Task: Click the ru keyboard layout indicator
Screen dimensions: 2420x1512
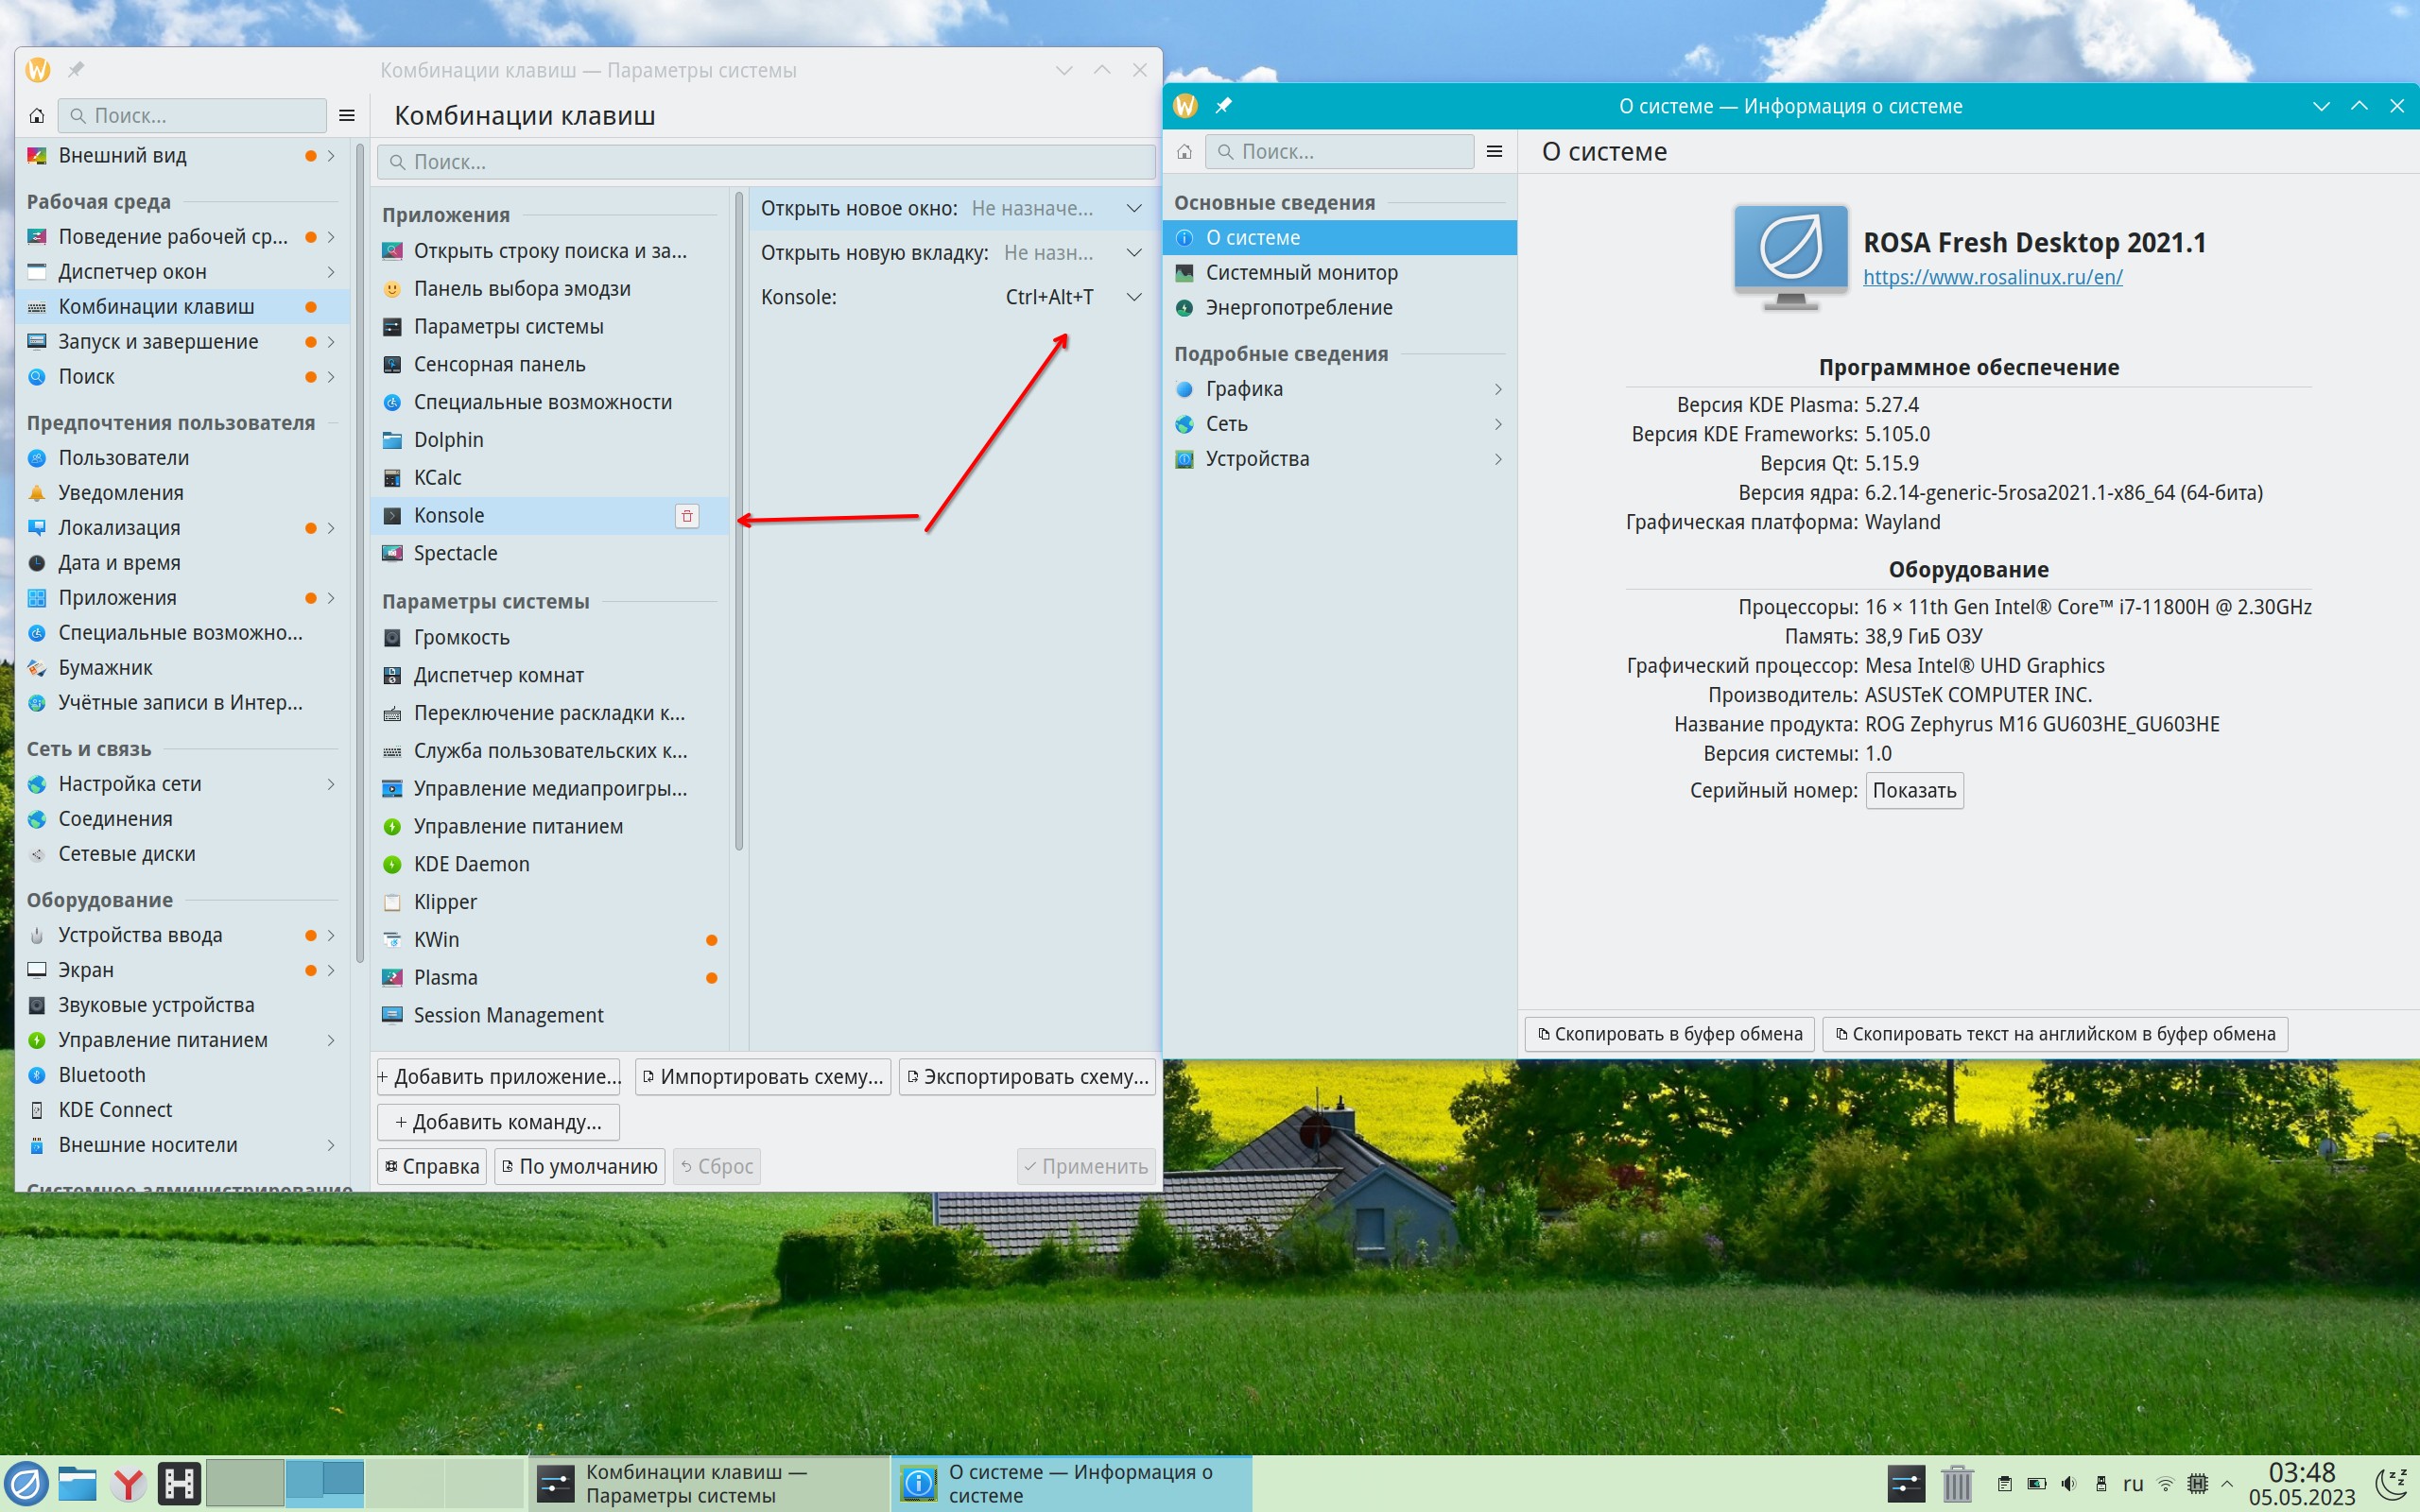Action: click(2132, 1484)
